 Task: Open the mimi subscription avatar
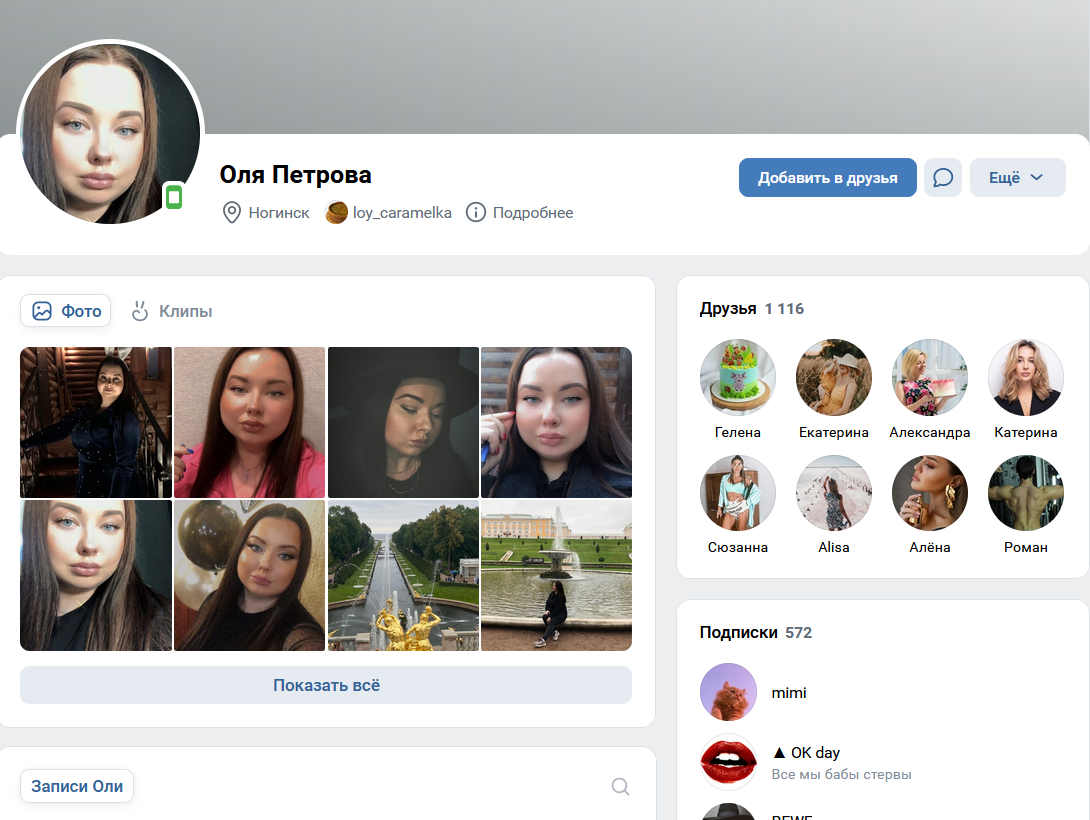[x=728, y=692]
